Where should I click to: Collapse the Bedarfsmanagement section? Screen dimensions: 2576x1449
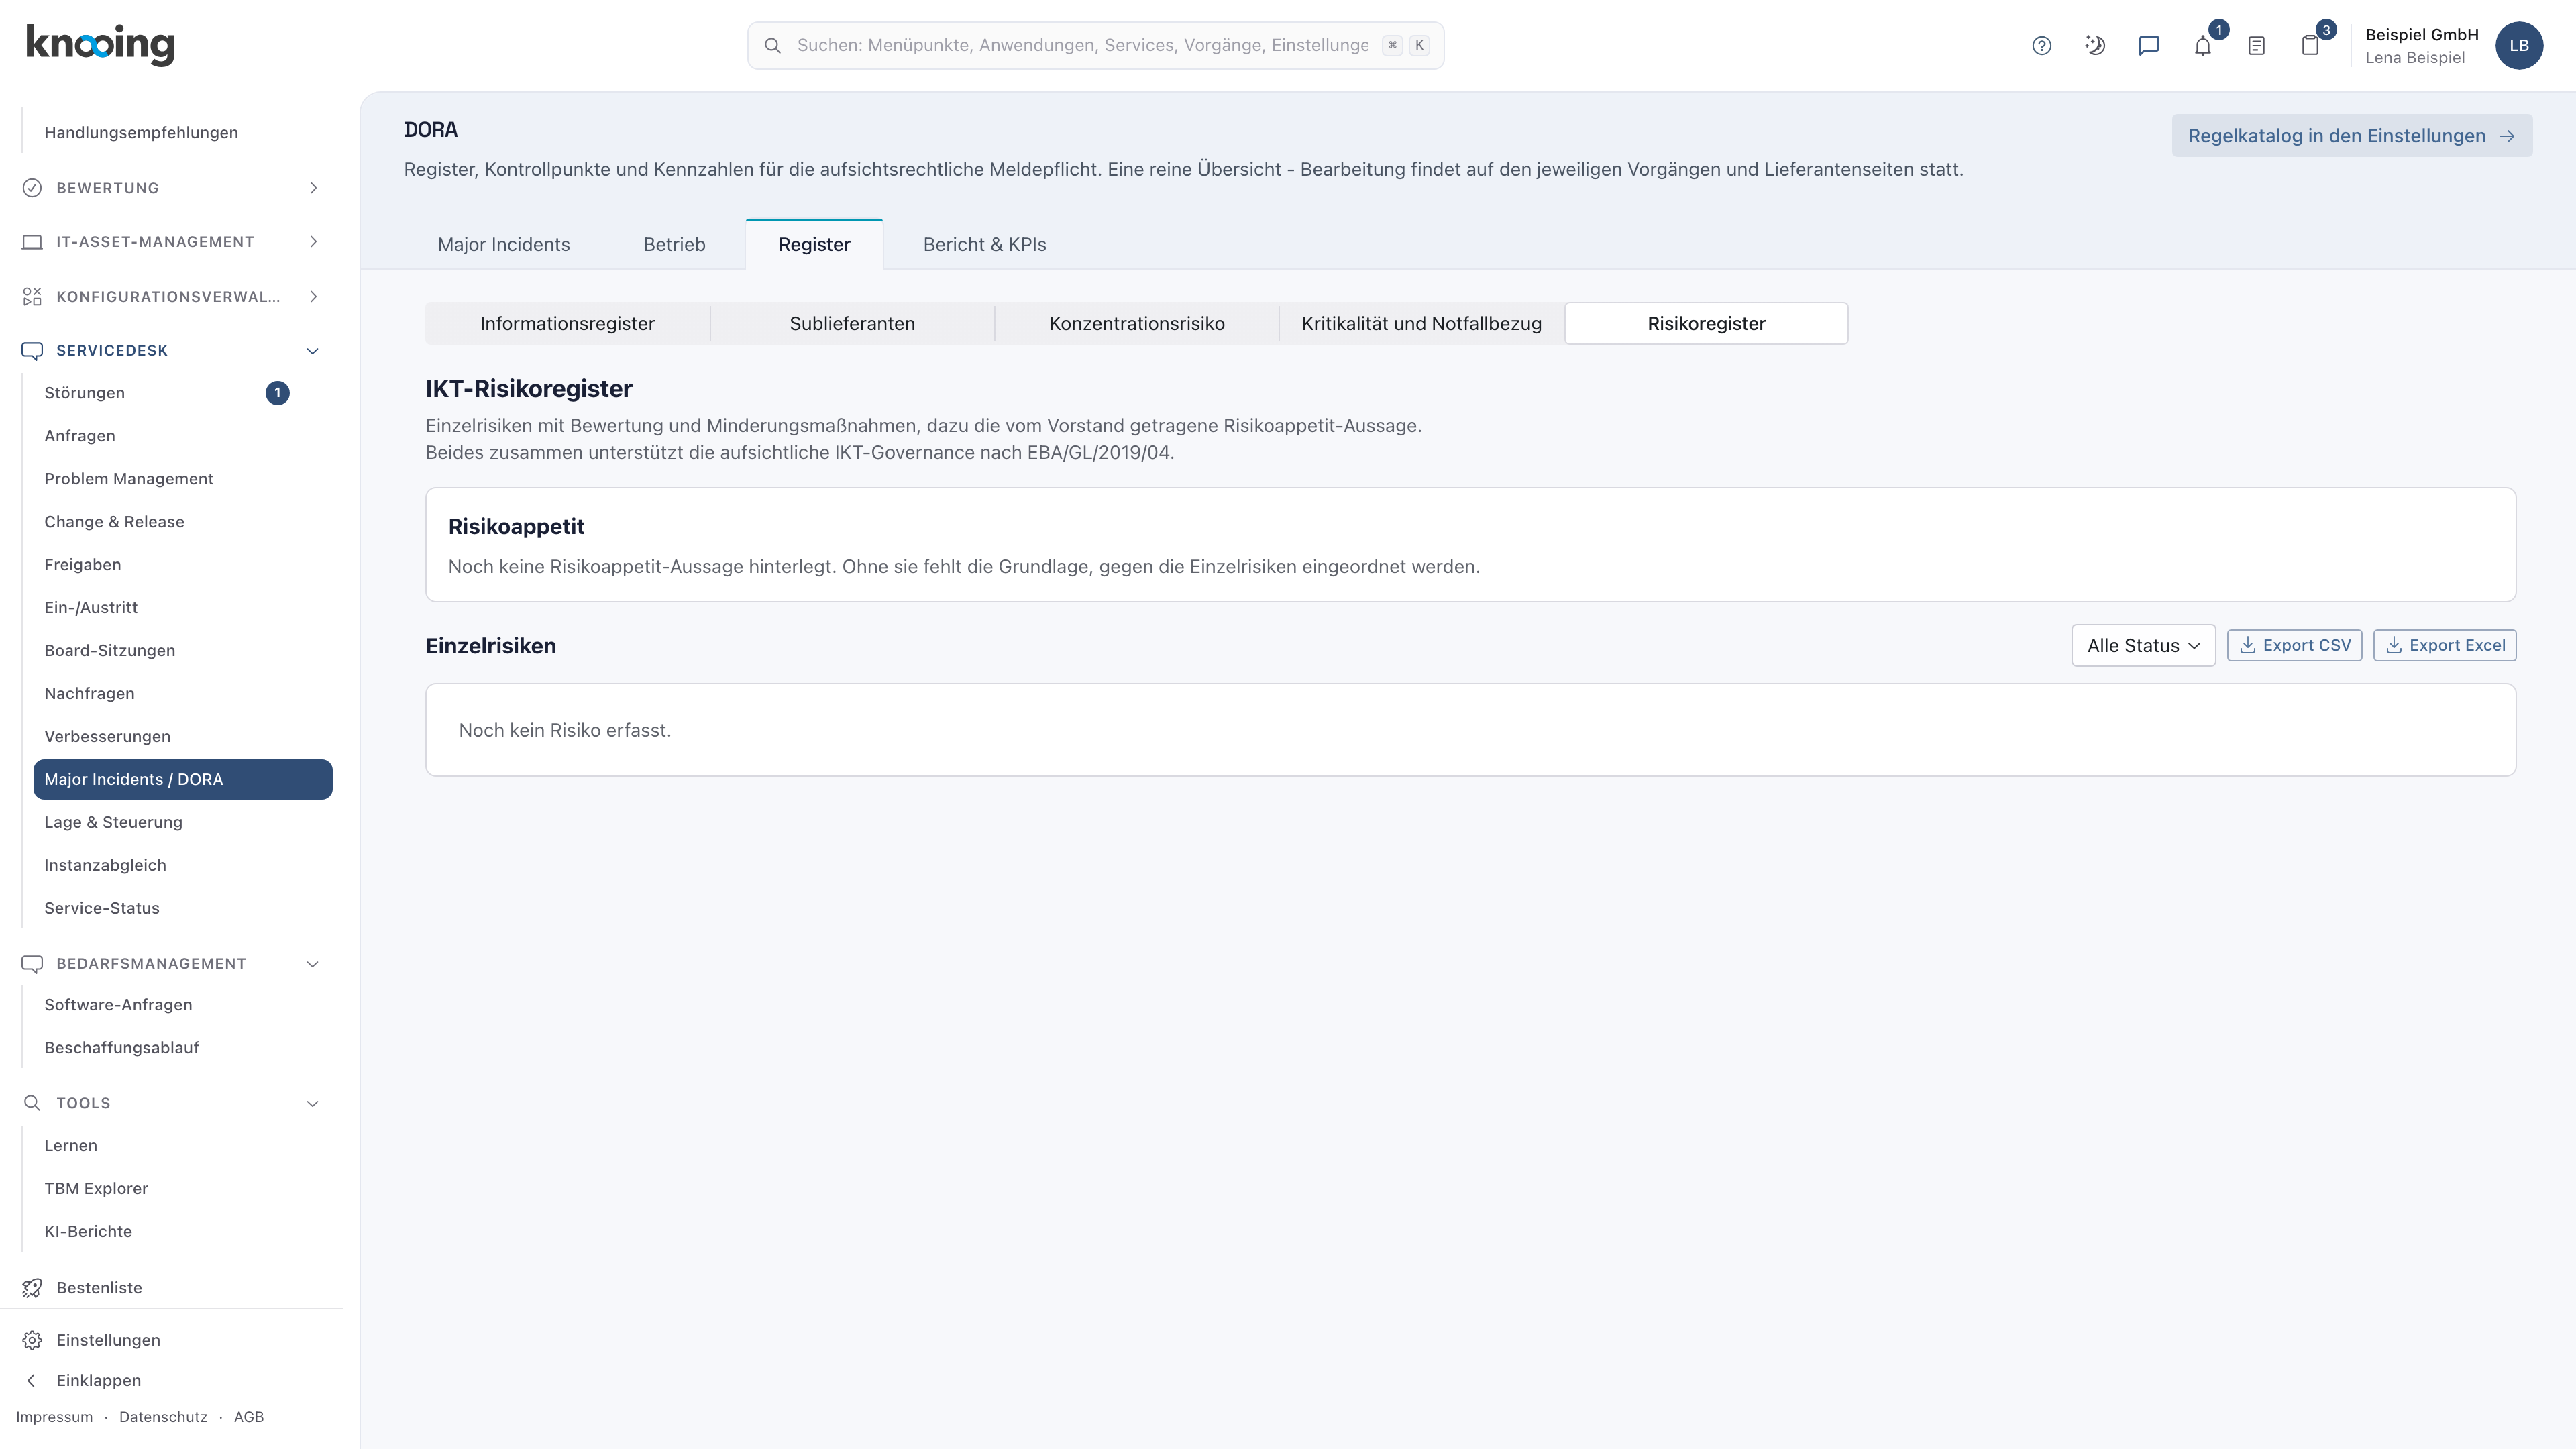tap(312, 964)
